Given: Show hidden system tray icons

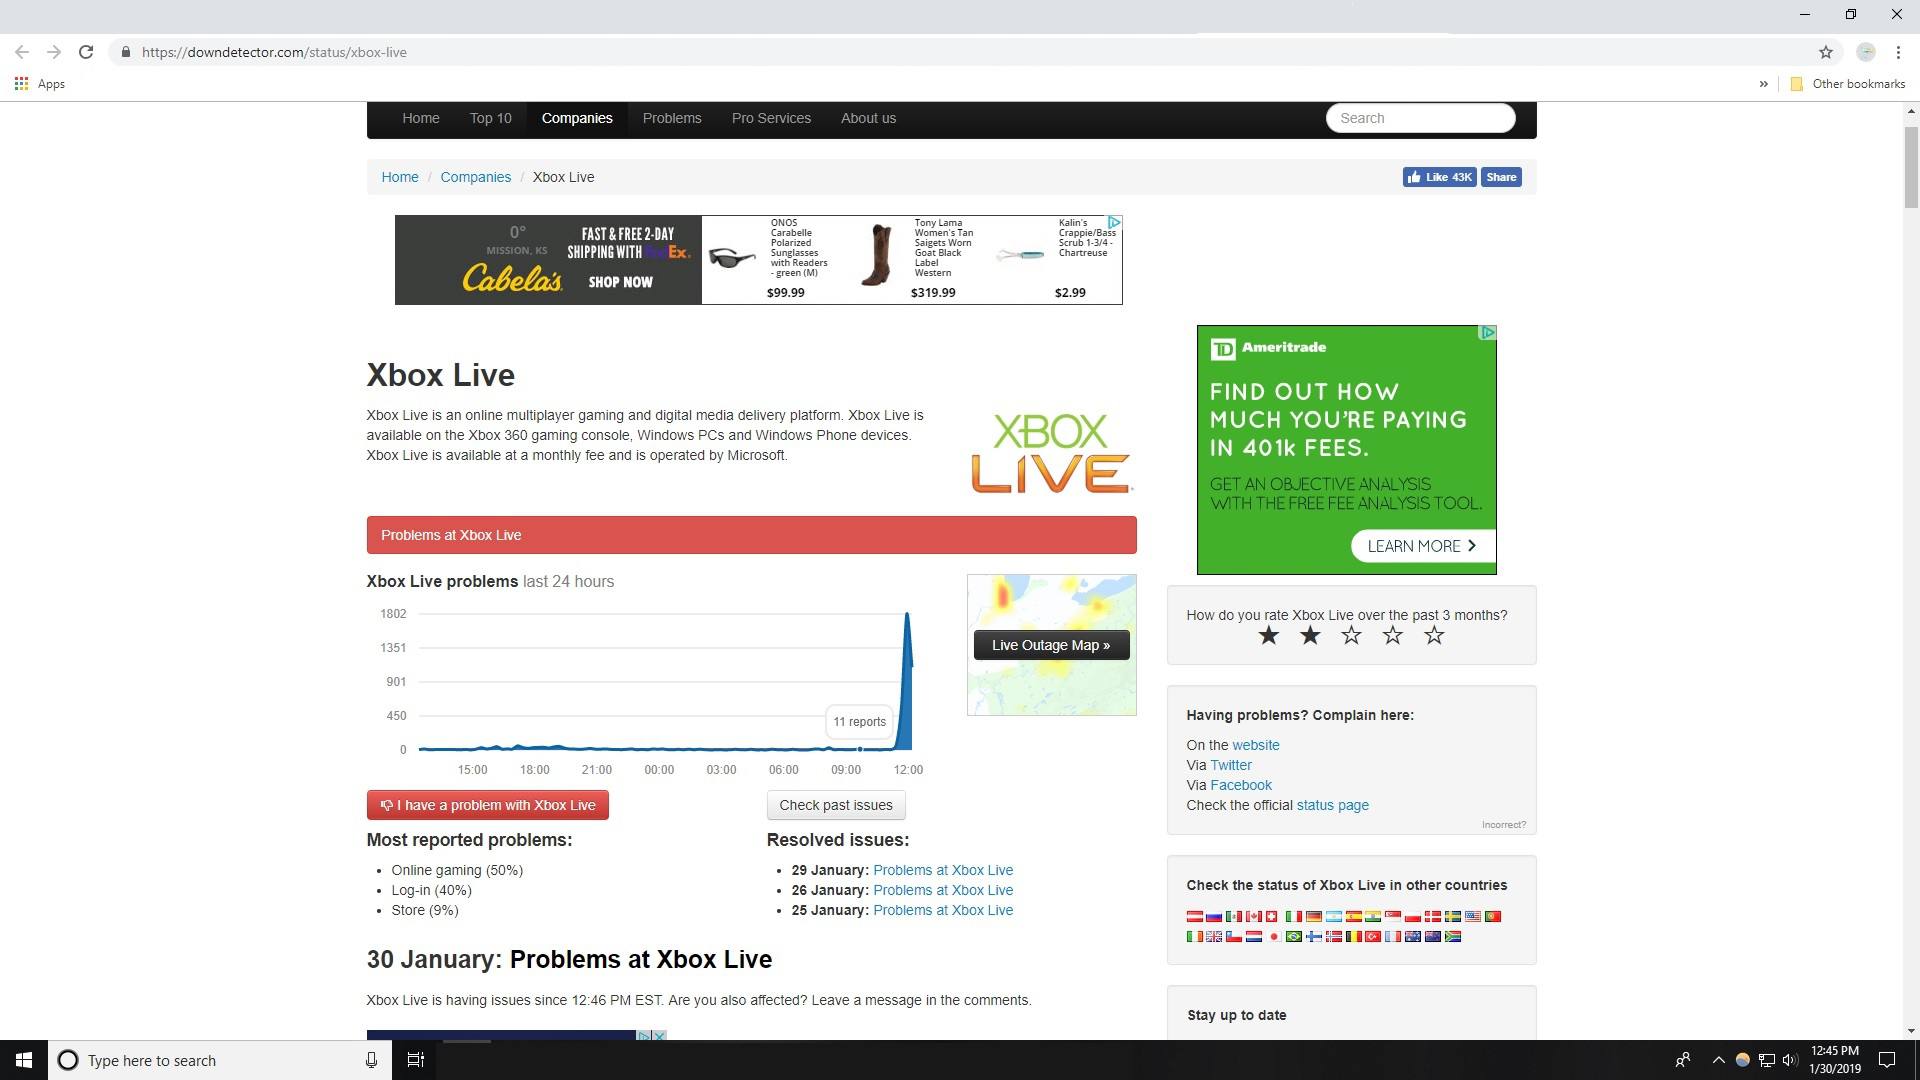Looking at the screenshot, I should [1718, 1060].
